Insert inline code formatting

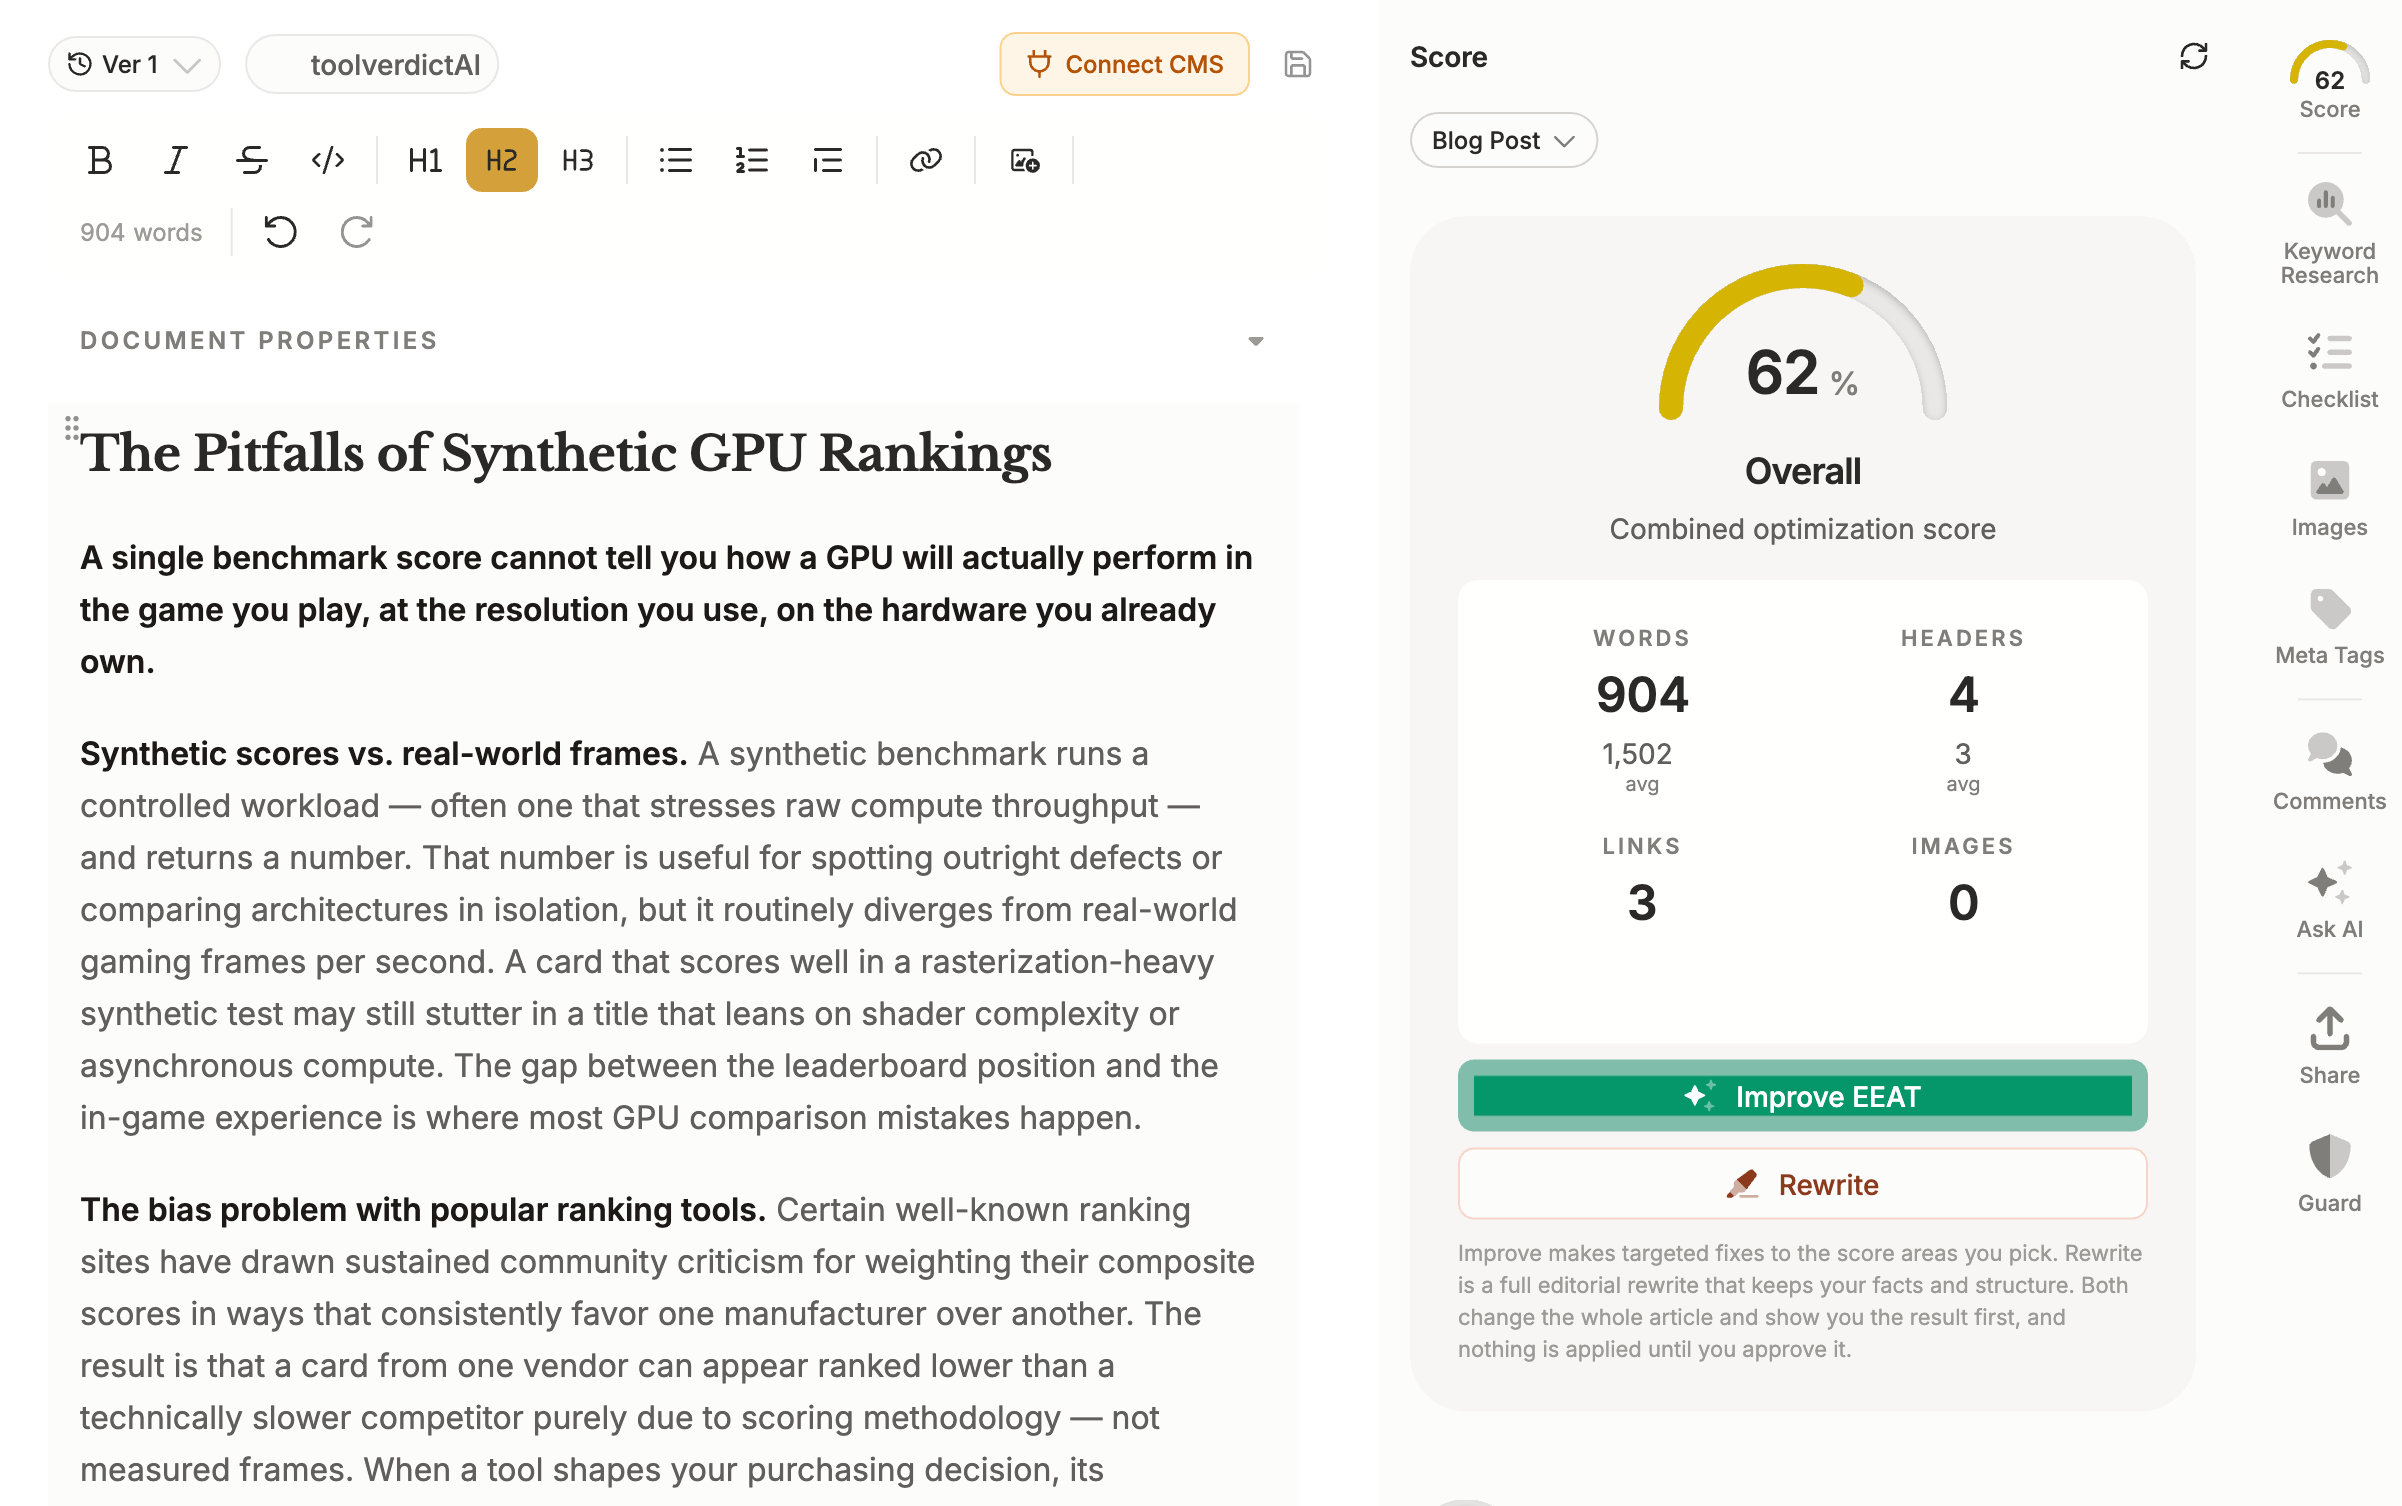tap(328, 160)
